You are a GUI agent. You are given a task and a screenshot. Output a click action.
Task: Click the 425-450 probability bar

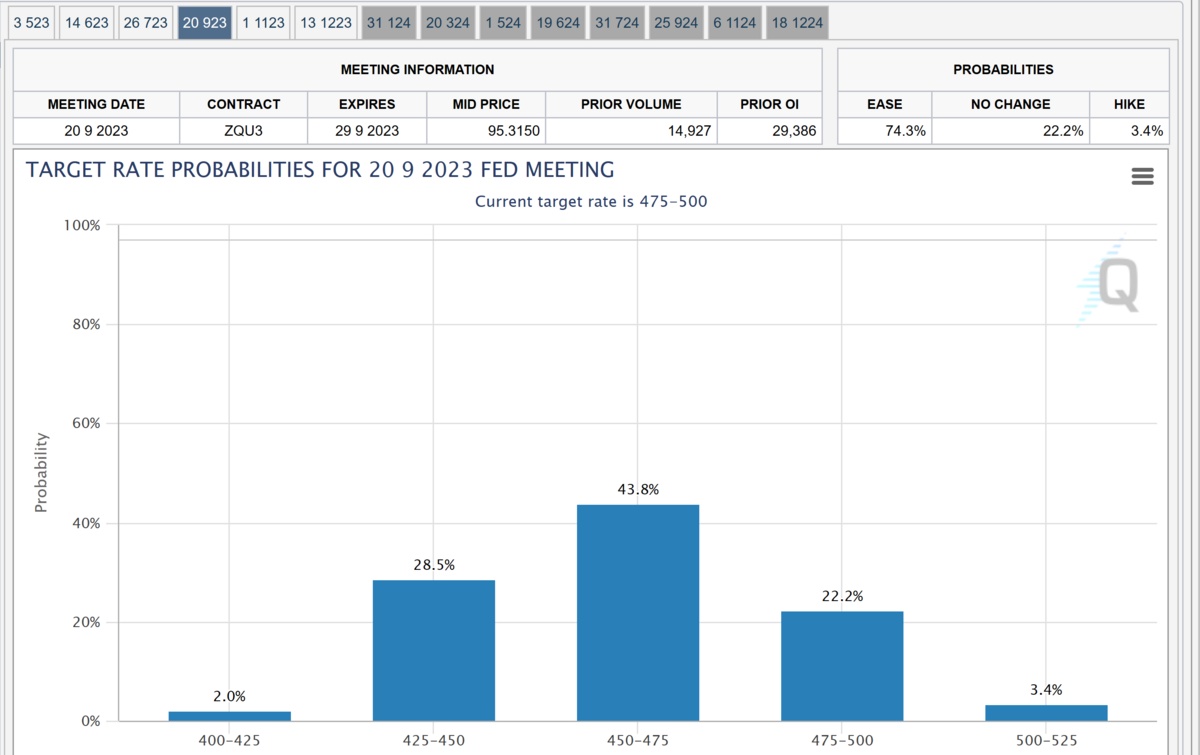click(x=434, y=650)
